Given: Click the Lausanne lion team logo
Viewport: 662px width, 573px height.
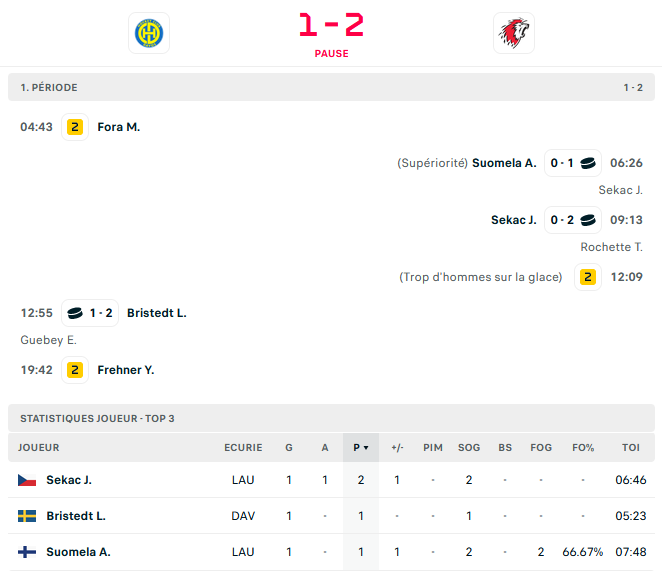Looking at the screenshot, I should click(514, 33).
